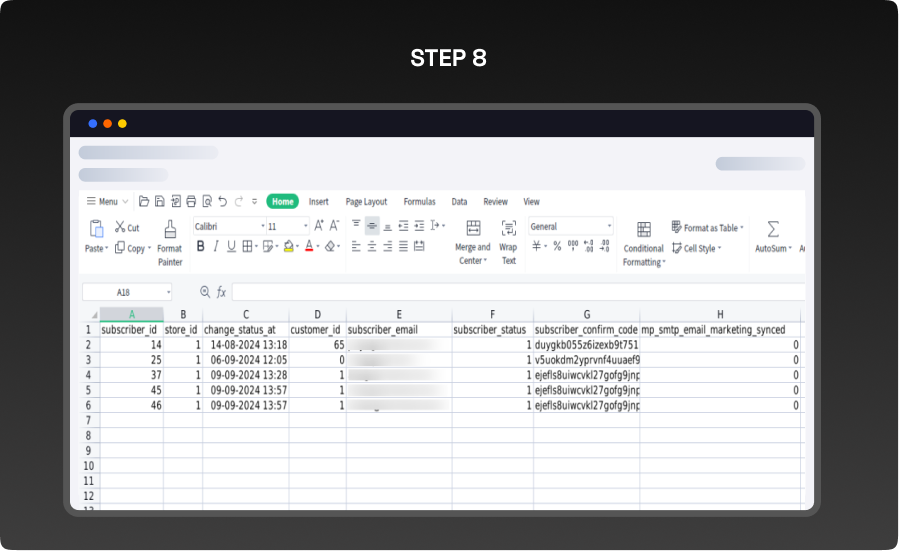Click the Merge and Center icon
The image size is (899, 551).
(x=473, y=229)
